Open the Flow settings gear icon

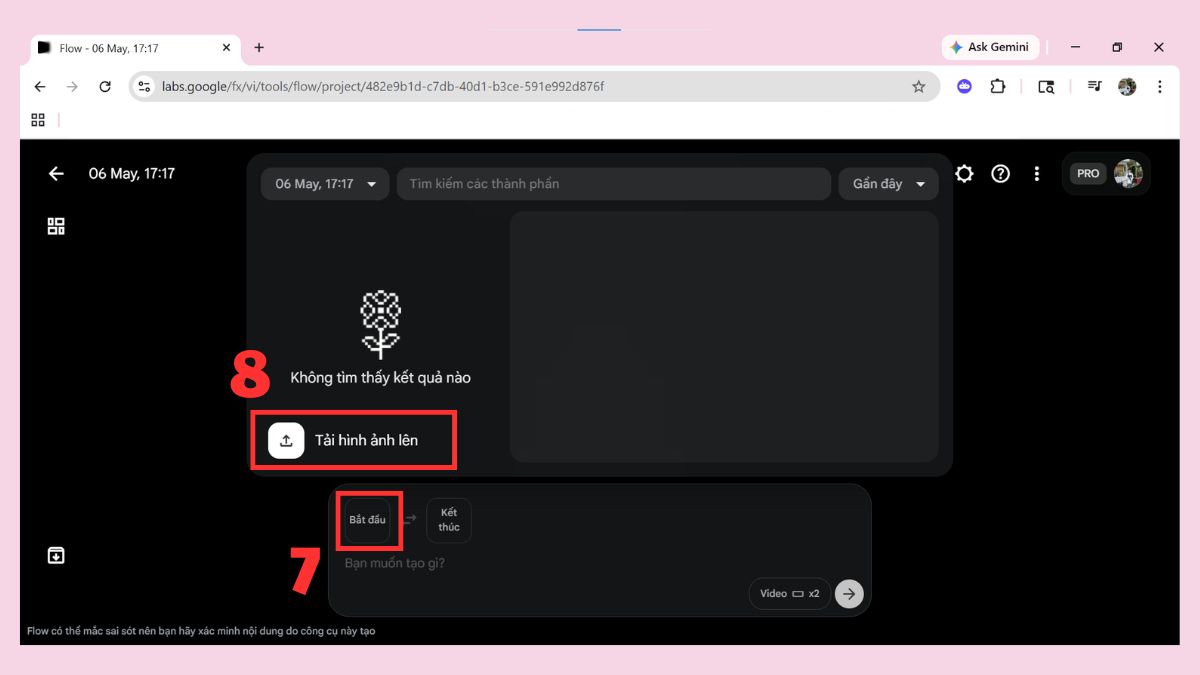click(x=964, y=173)
